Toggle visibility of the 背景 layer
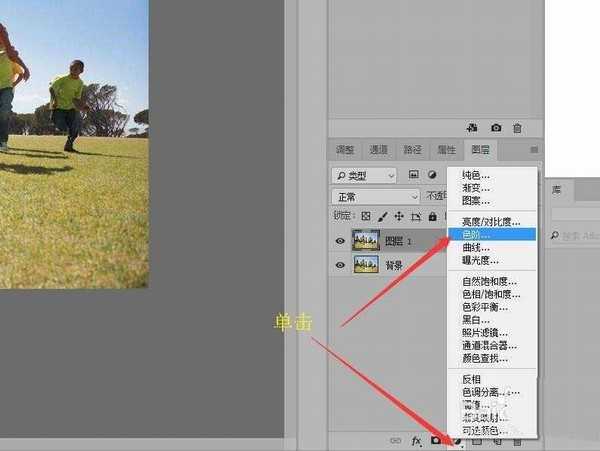 [341, 265]
